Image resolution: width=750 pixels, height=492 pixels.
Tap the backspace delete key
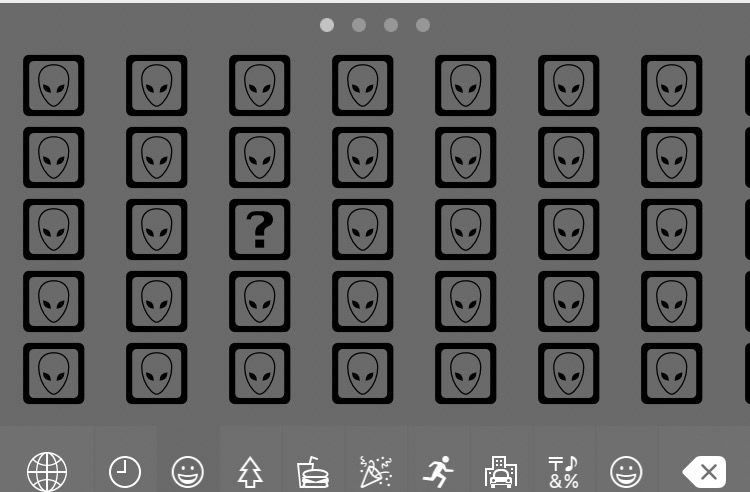[704, 472]
